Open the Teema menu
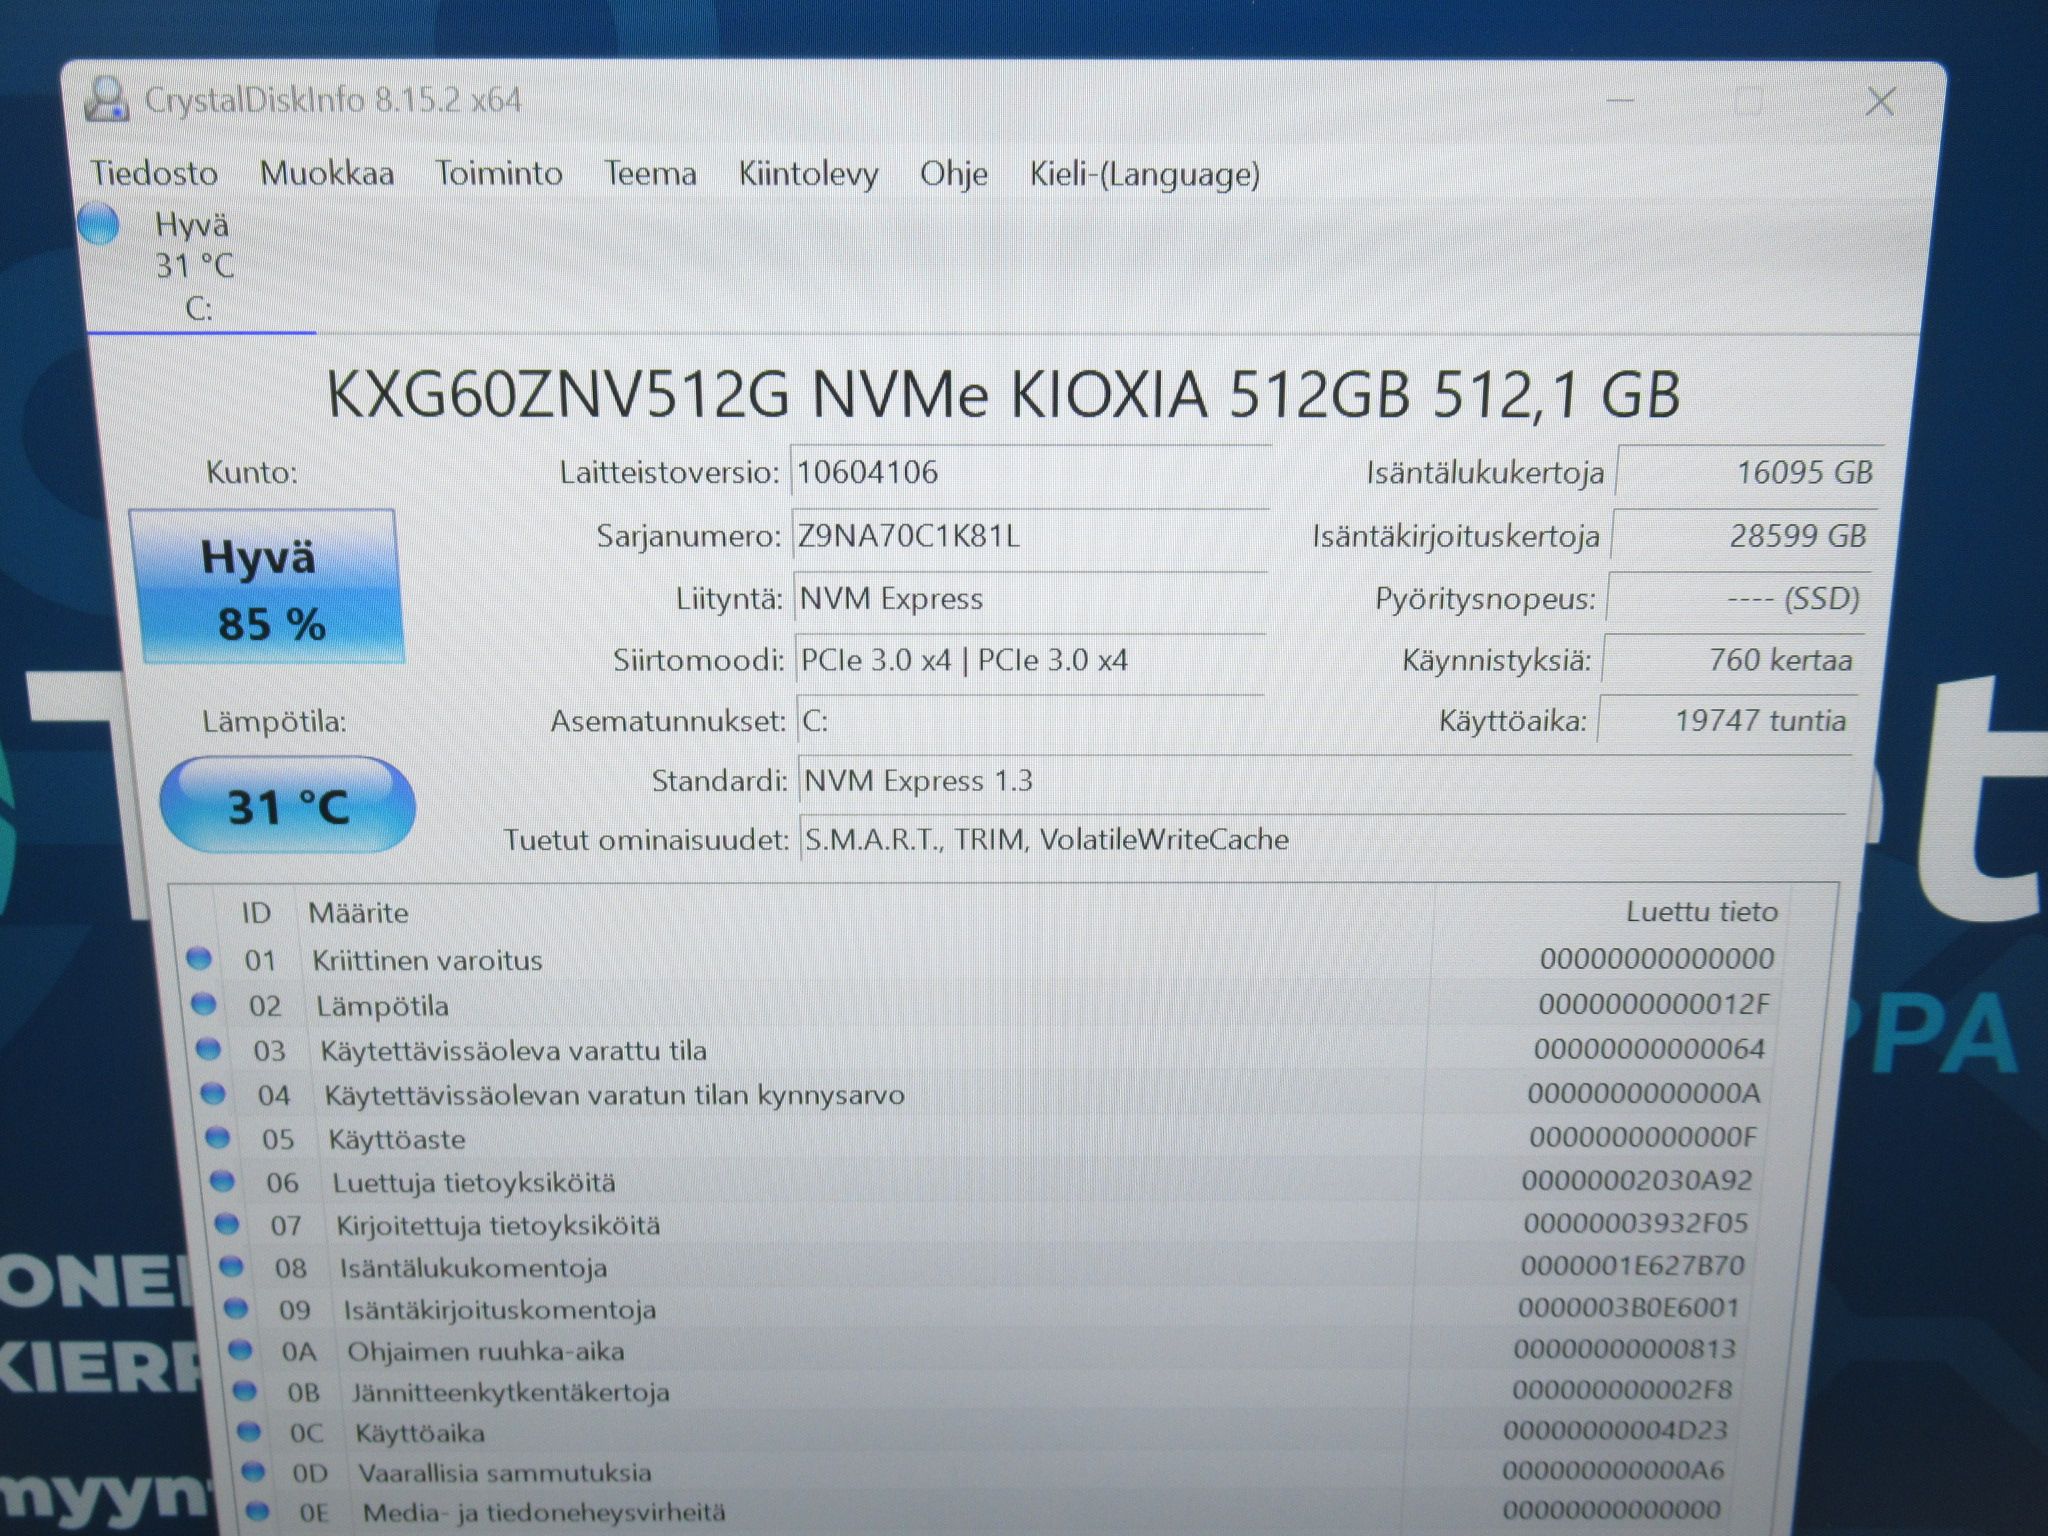Image resolution: width=2048 pixels, height=1536 pixels. [650, 174]
